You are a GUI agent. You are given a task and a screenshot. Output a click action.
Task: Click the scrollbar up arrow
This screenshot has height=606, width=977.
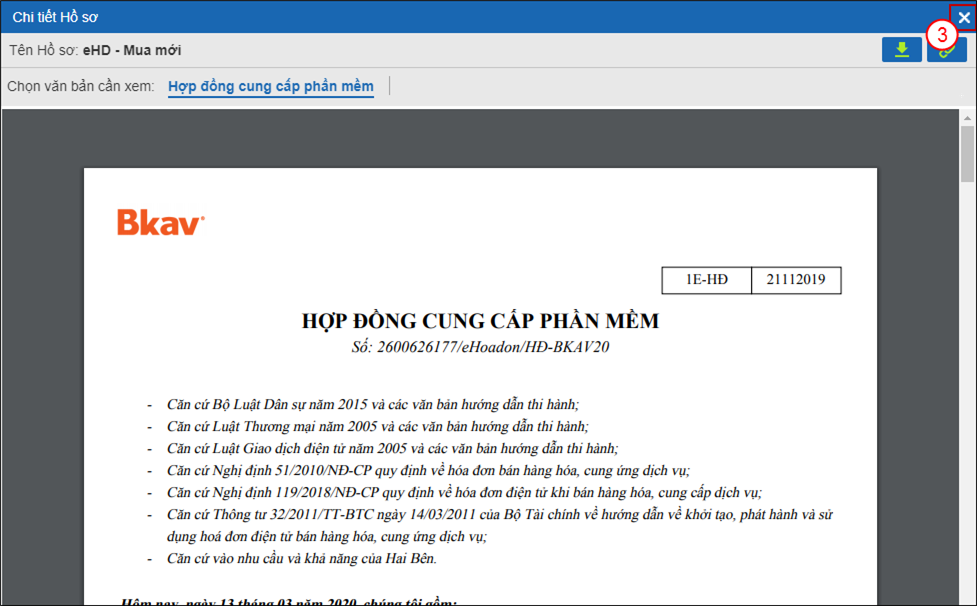[x=967, y=117]
